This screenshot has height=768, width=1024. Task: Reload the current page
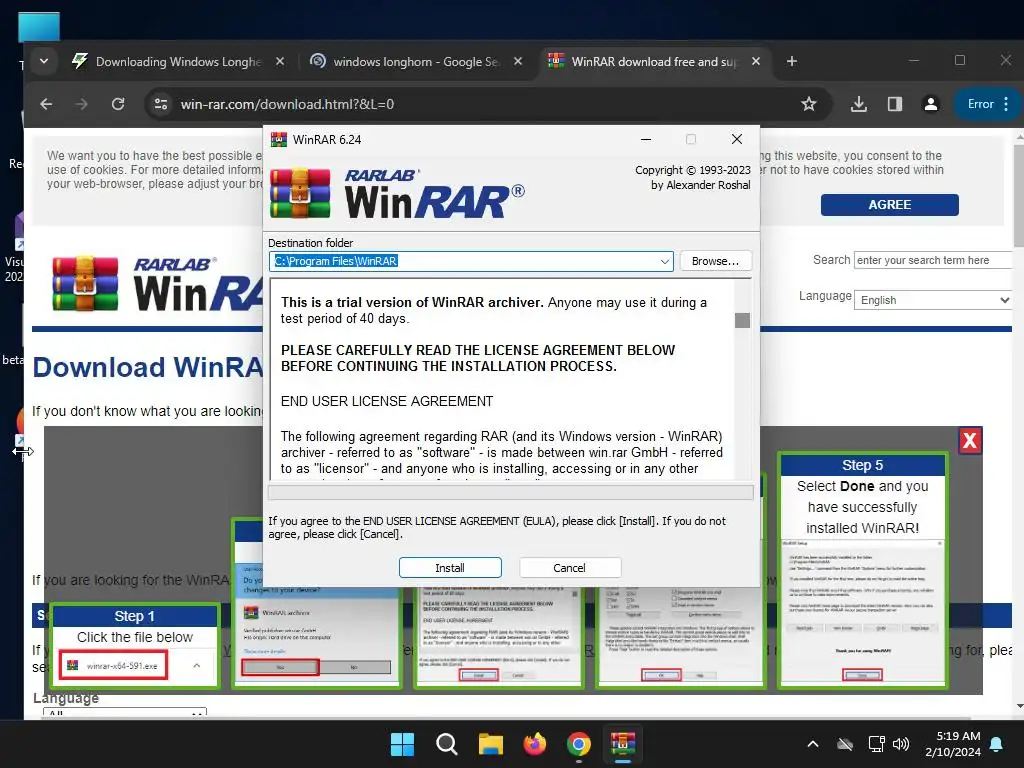tap(118, 104)
